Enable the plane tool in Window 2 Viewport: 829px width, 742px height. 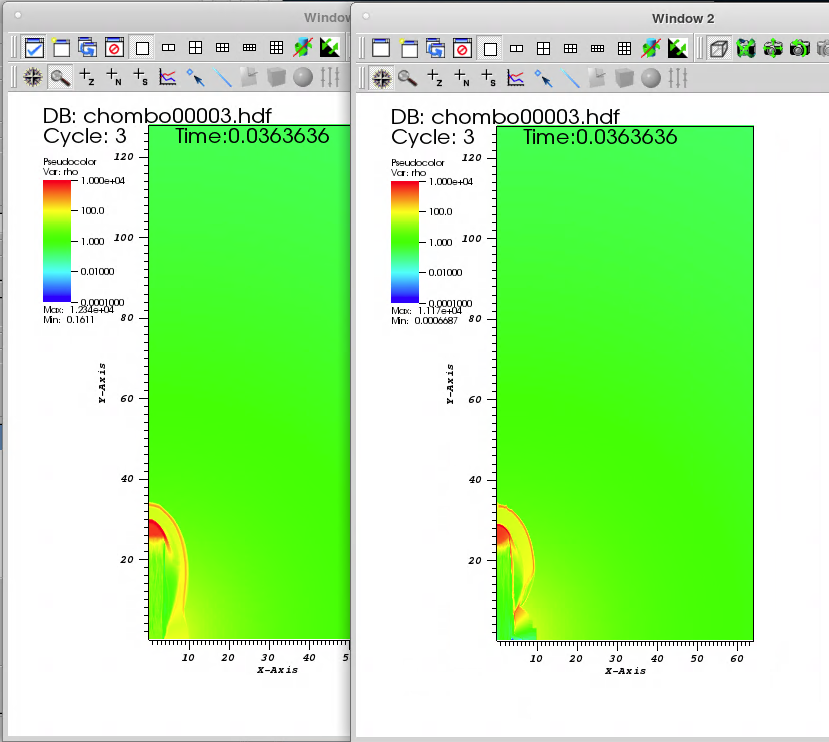point(597,78)
